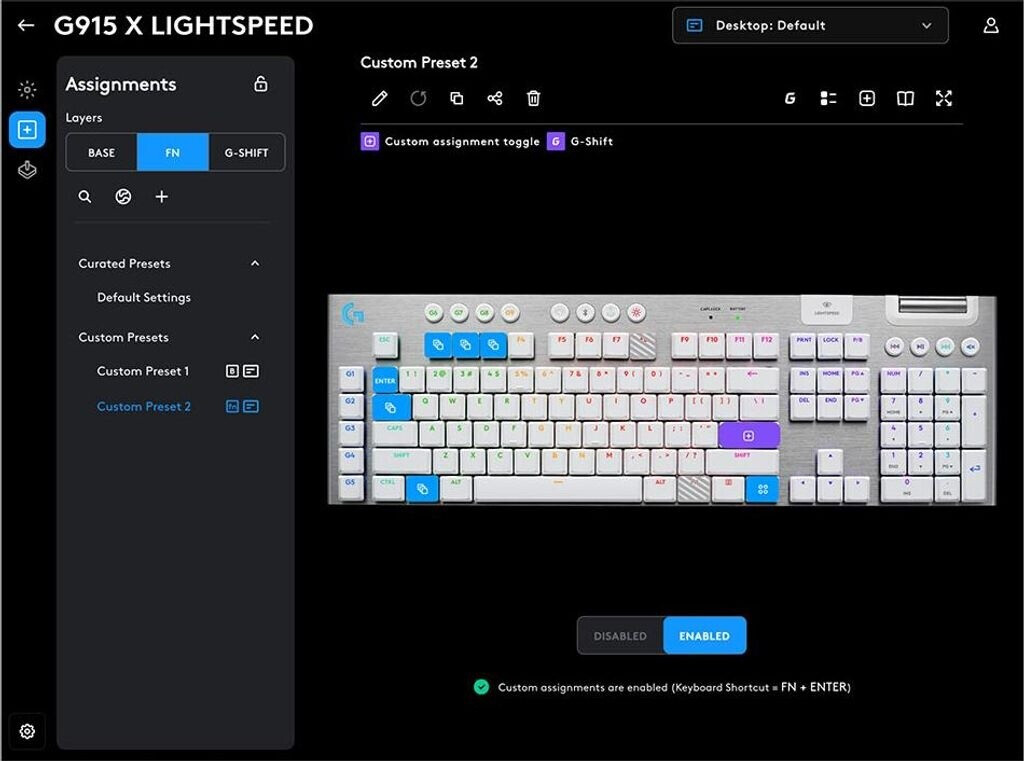
Task: Share the preset using share icon
Action: pyautogui.click(x=495, y=99)
